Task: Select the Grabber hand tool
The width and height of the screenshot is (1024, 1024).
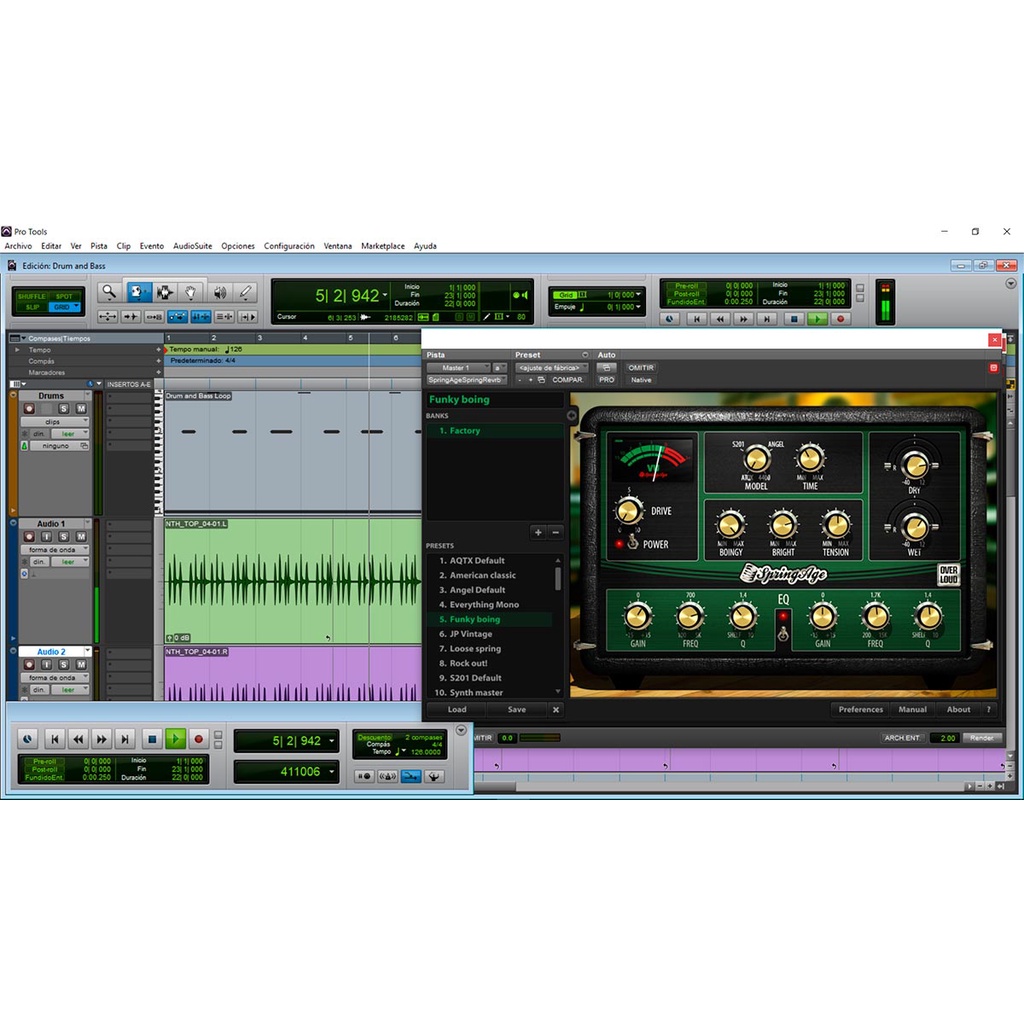Action: 191,293
